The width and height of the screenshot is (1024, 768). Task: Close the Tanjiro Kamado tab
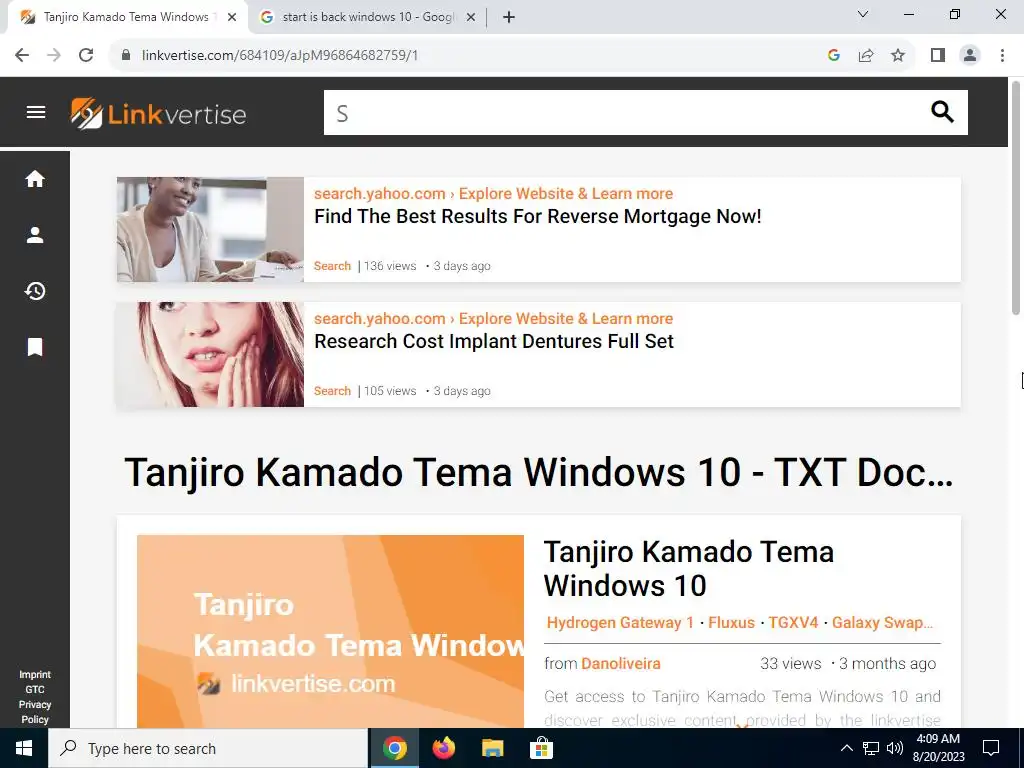coord(232,17)
